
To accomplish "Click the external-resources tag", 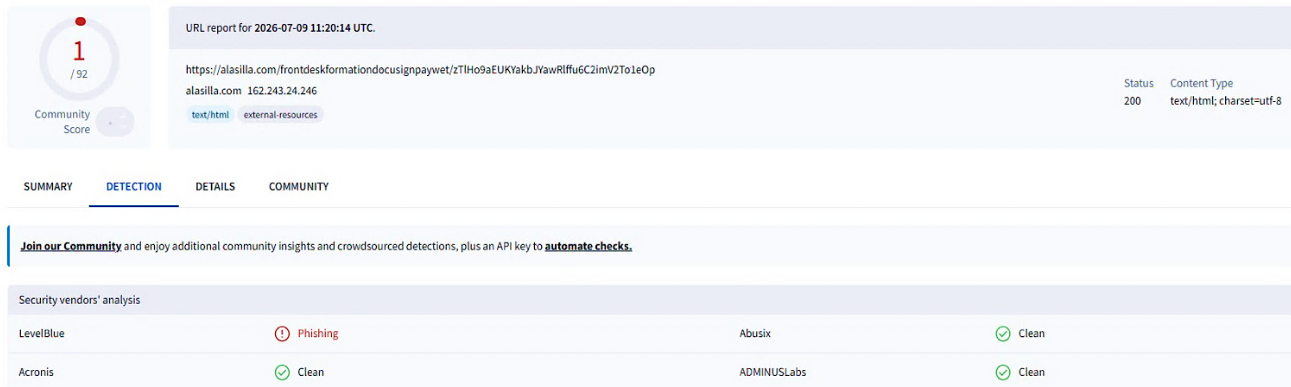I will [281, 115].
